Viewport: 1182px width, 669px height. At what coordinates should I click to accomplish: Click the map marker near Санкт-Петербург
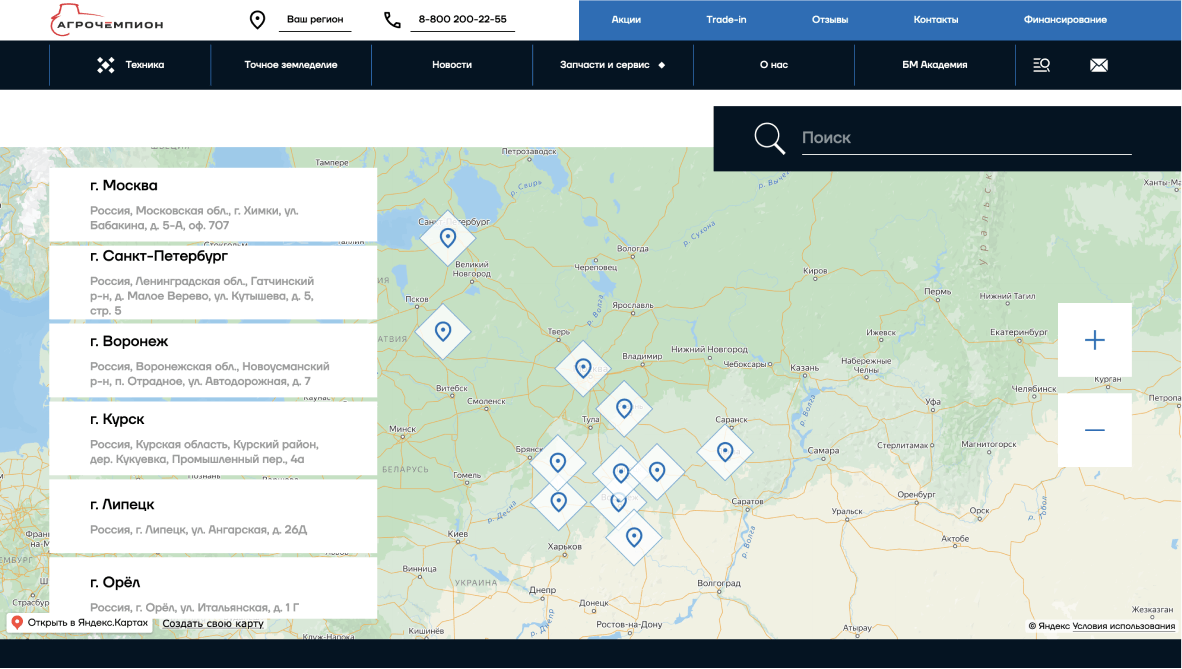448,238
